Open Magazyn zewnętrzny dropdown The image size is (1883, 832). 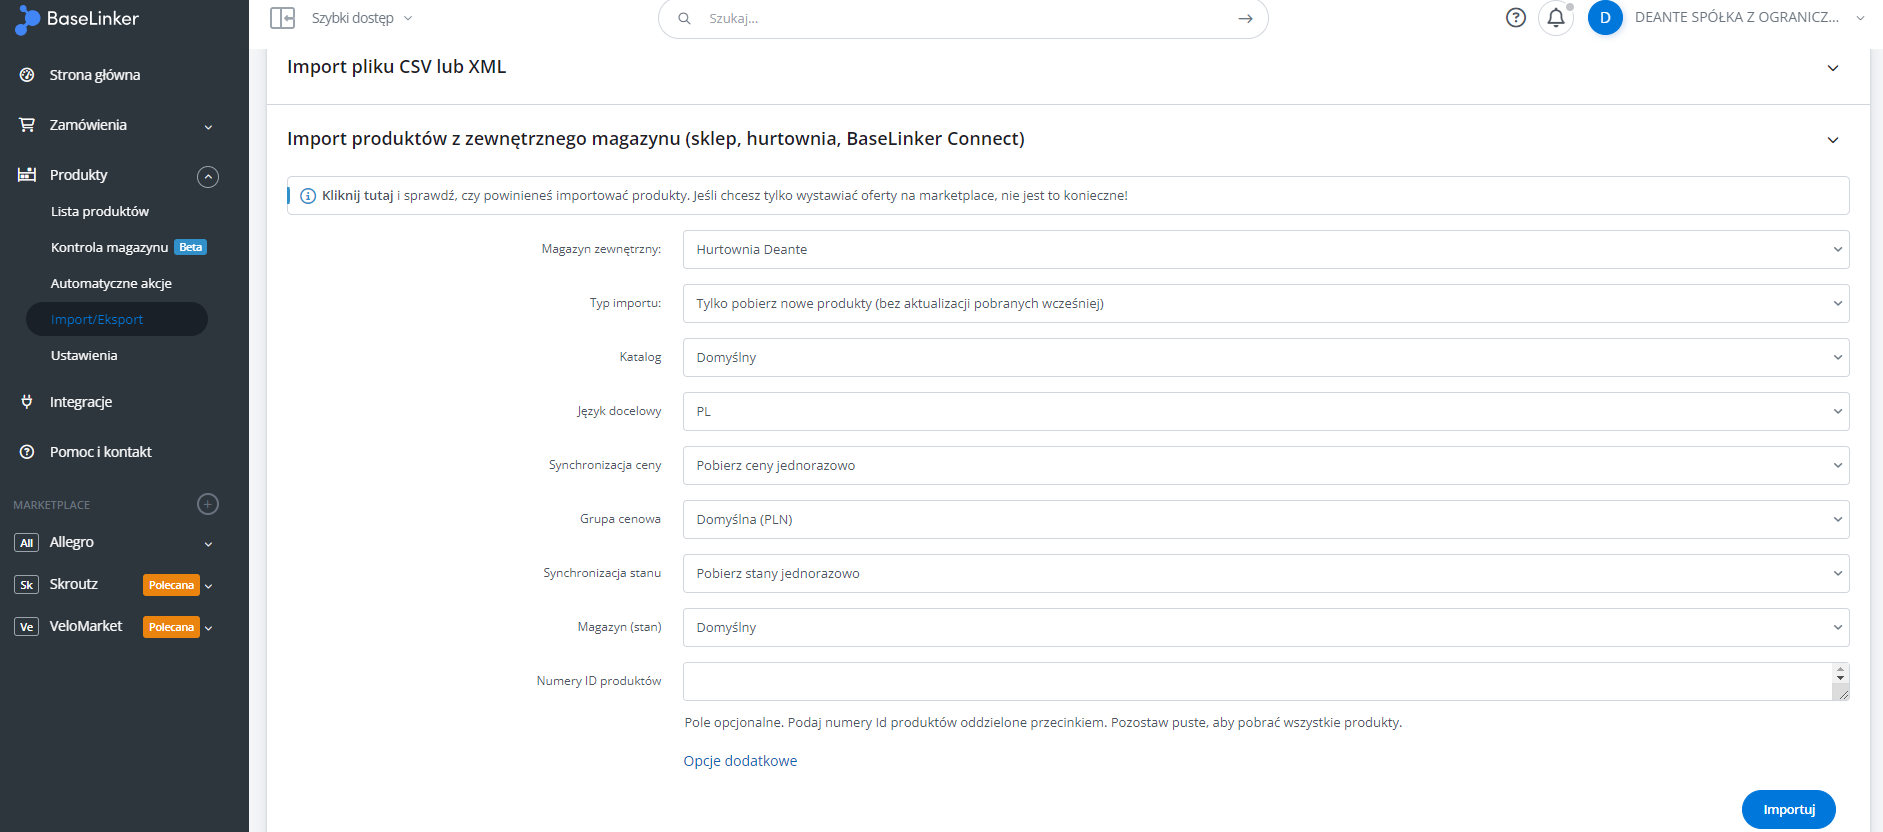tap(1266, 249)
